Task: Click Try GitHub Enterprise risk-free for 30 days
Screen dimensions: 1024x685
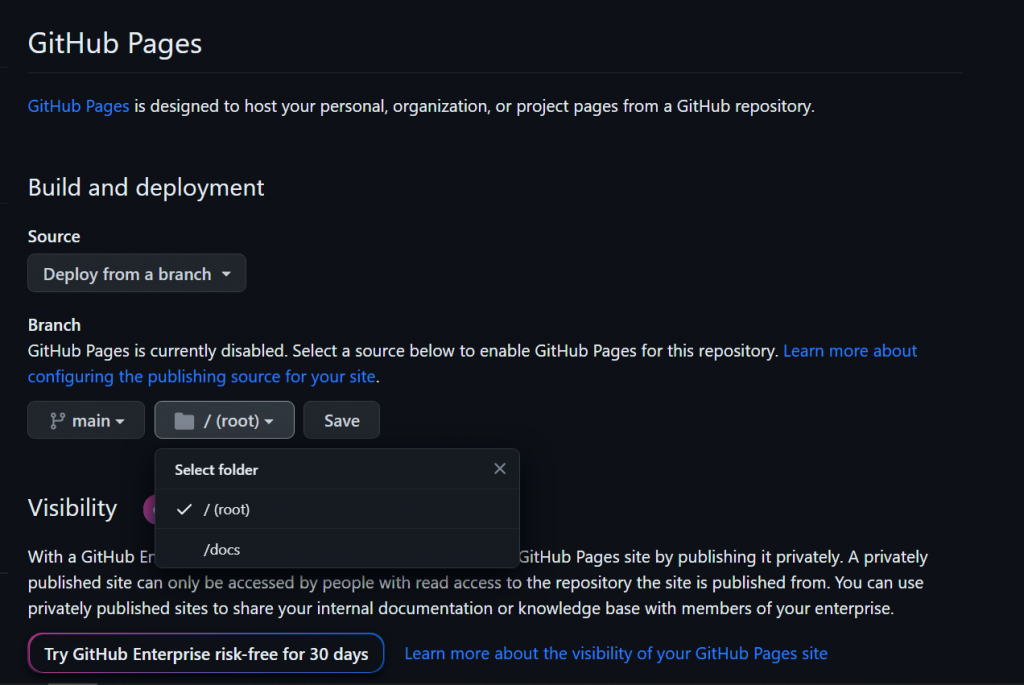Action: (206, 654)
